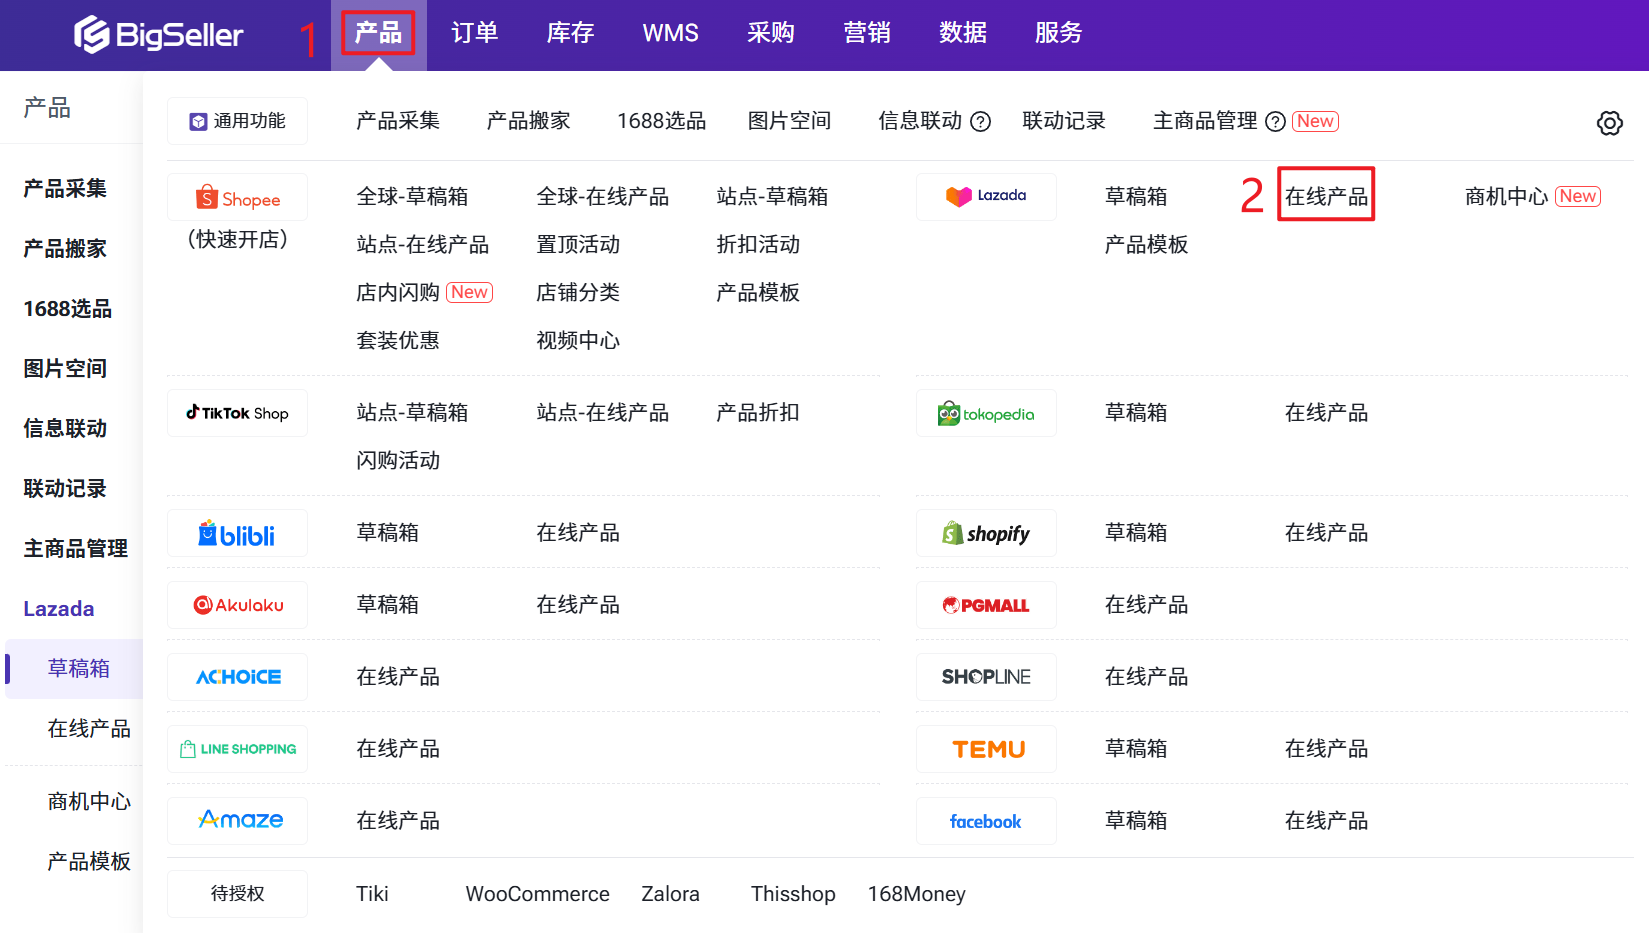Select 草稿箱 in the left sidebar

pyautogui.click(x=79, y=668)
